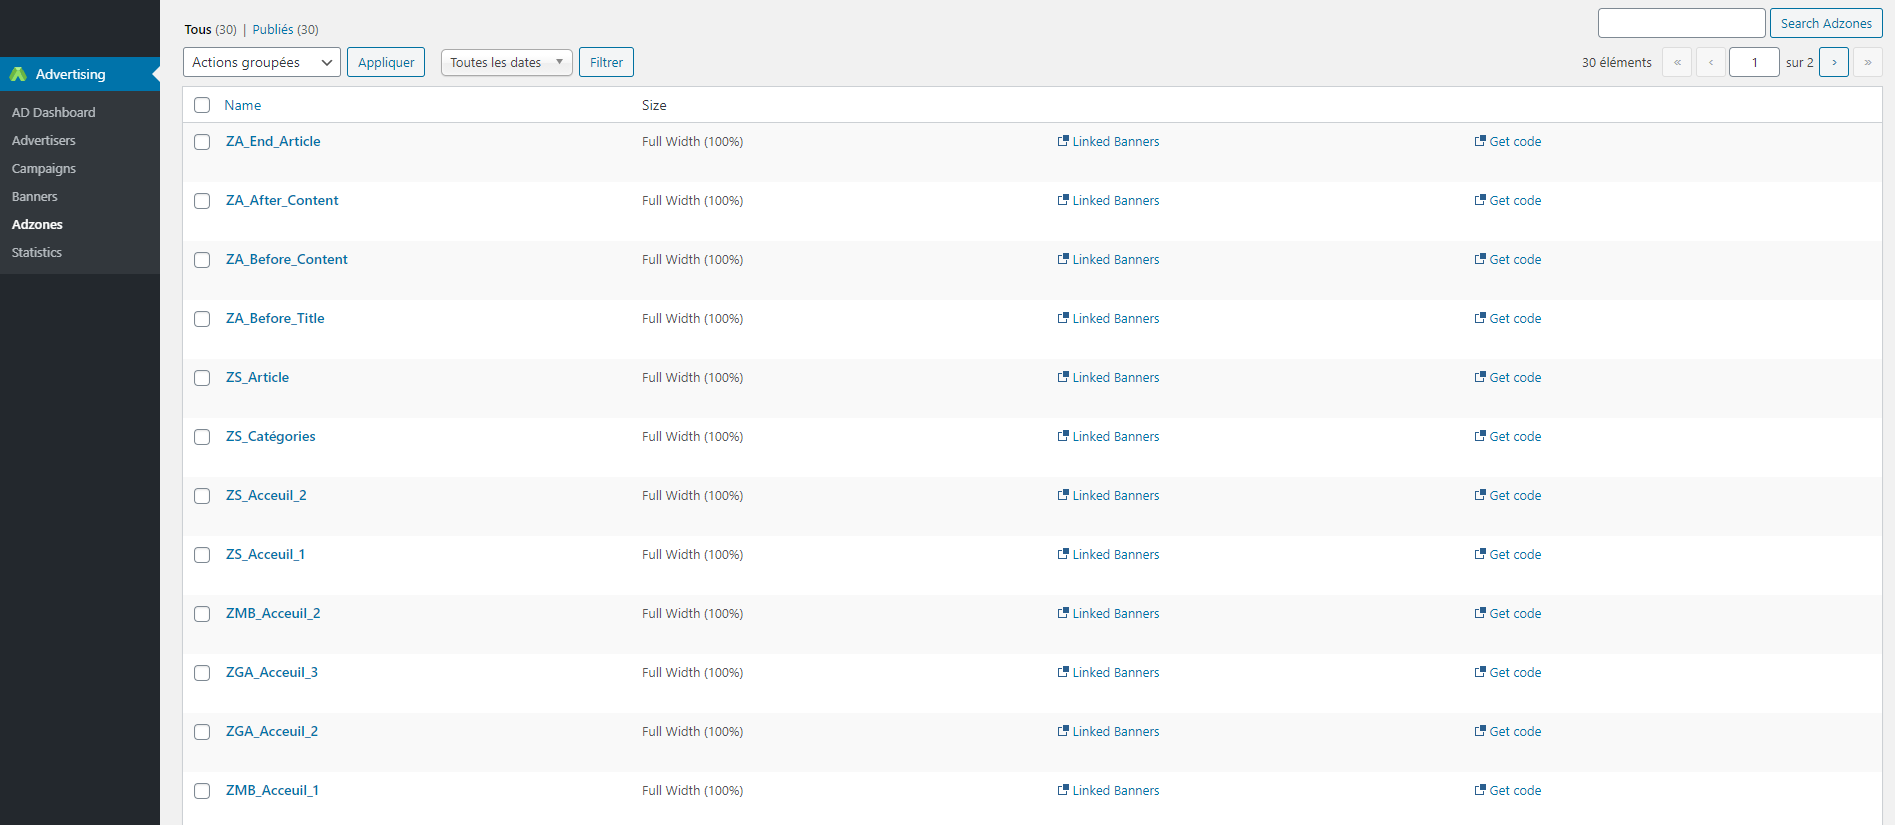1895x825 pixels.
Task: Check the box for ZA_After_Content
Action: click(202, 201)
